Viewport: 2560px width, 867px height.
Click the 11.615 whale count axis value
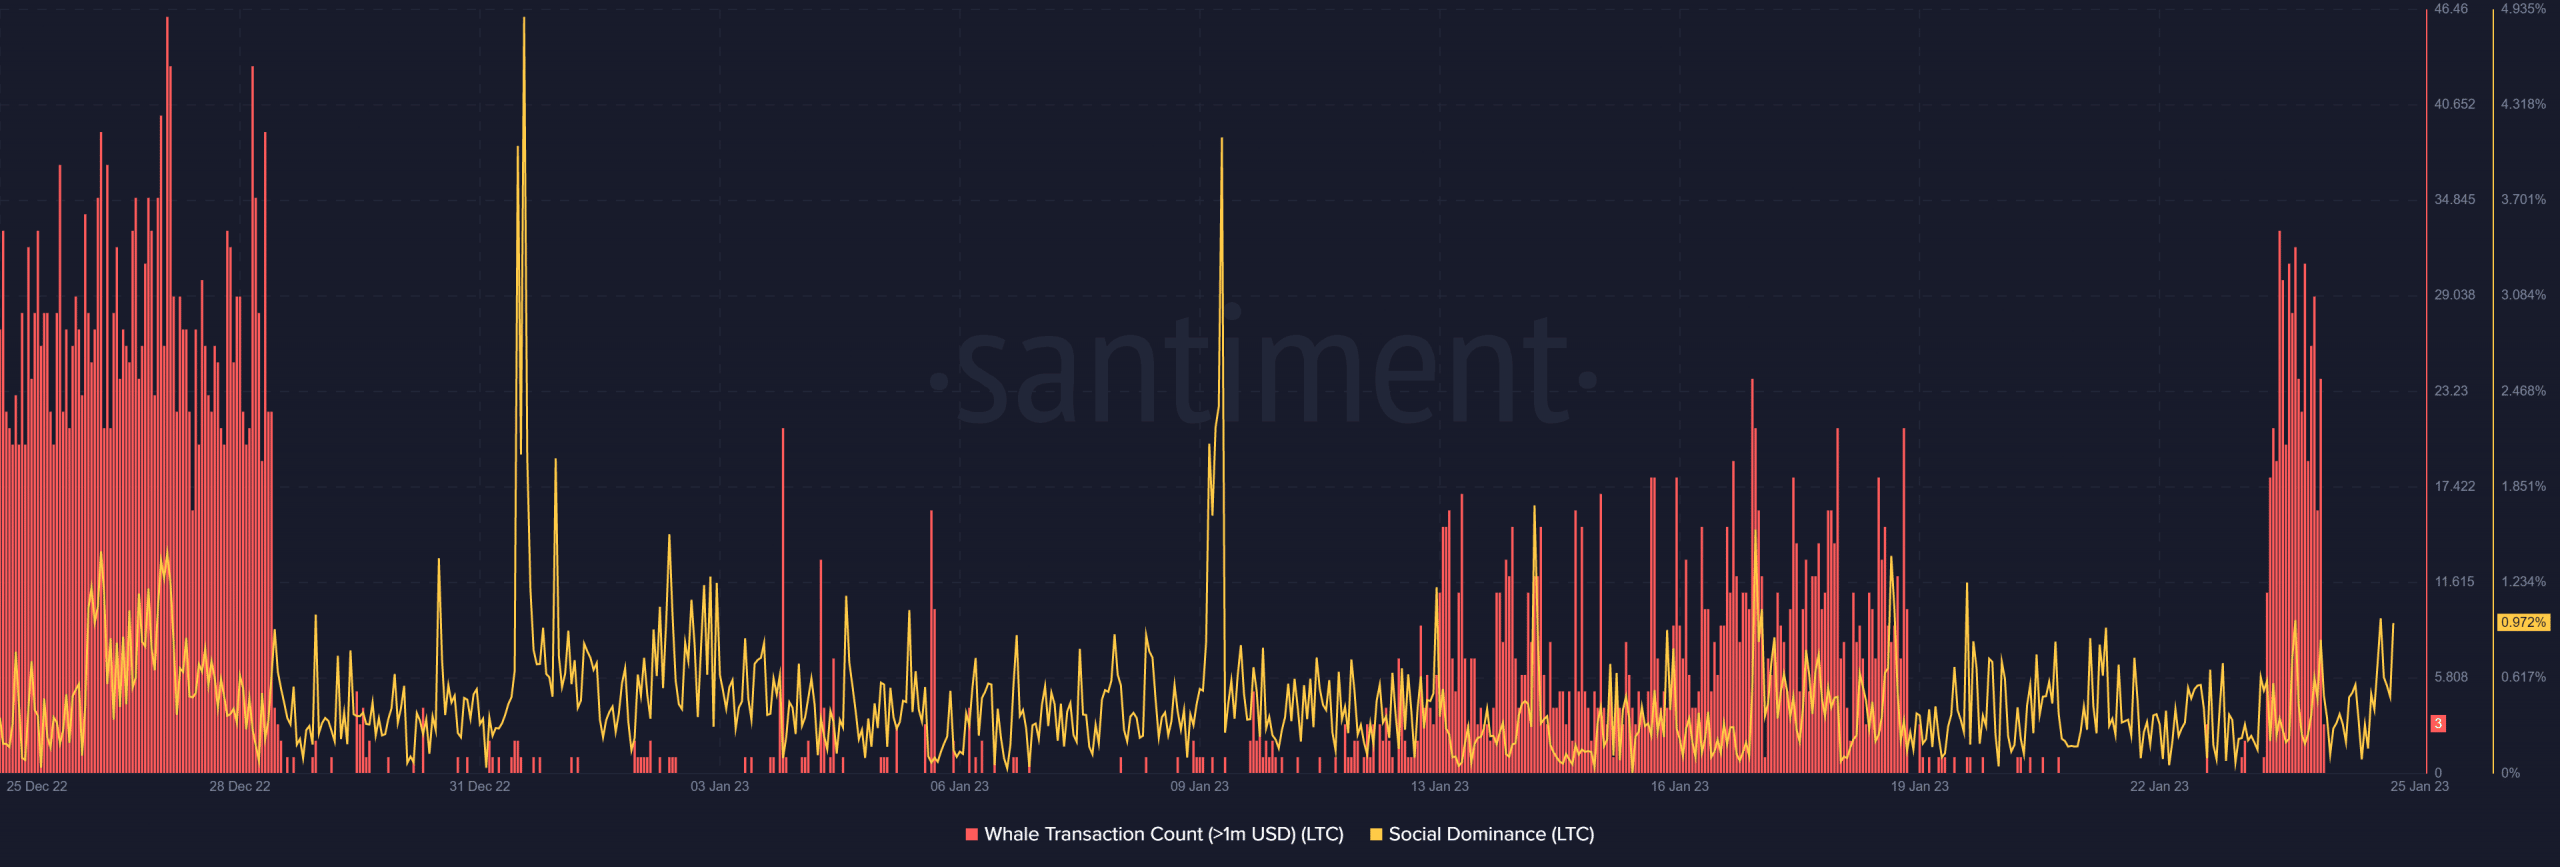tap(2455, 582)
